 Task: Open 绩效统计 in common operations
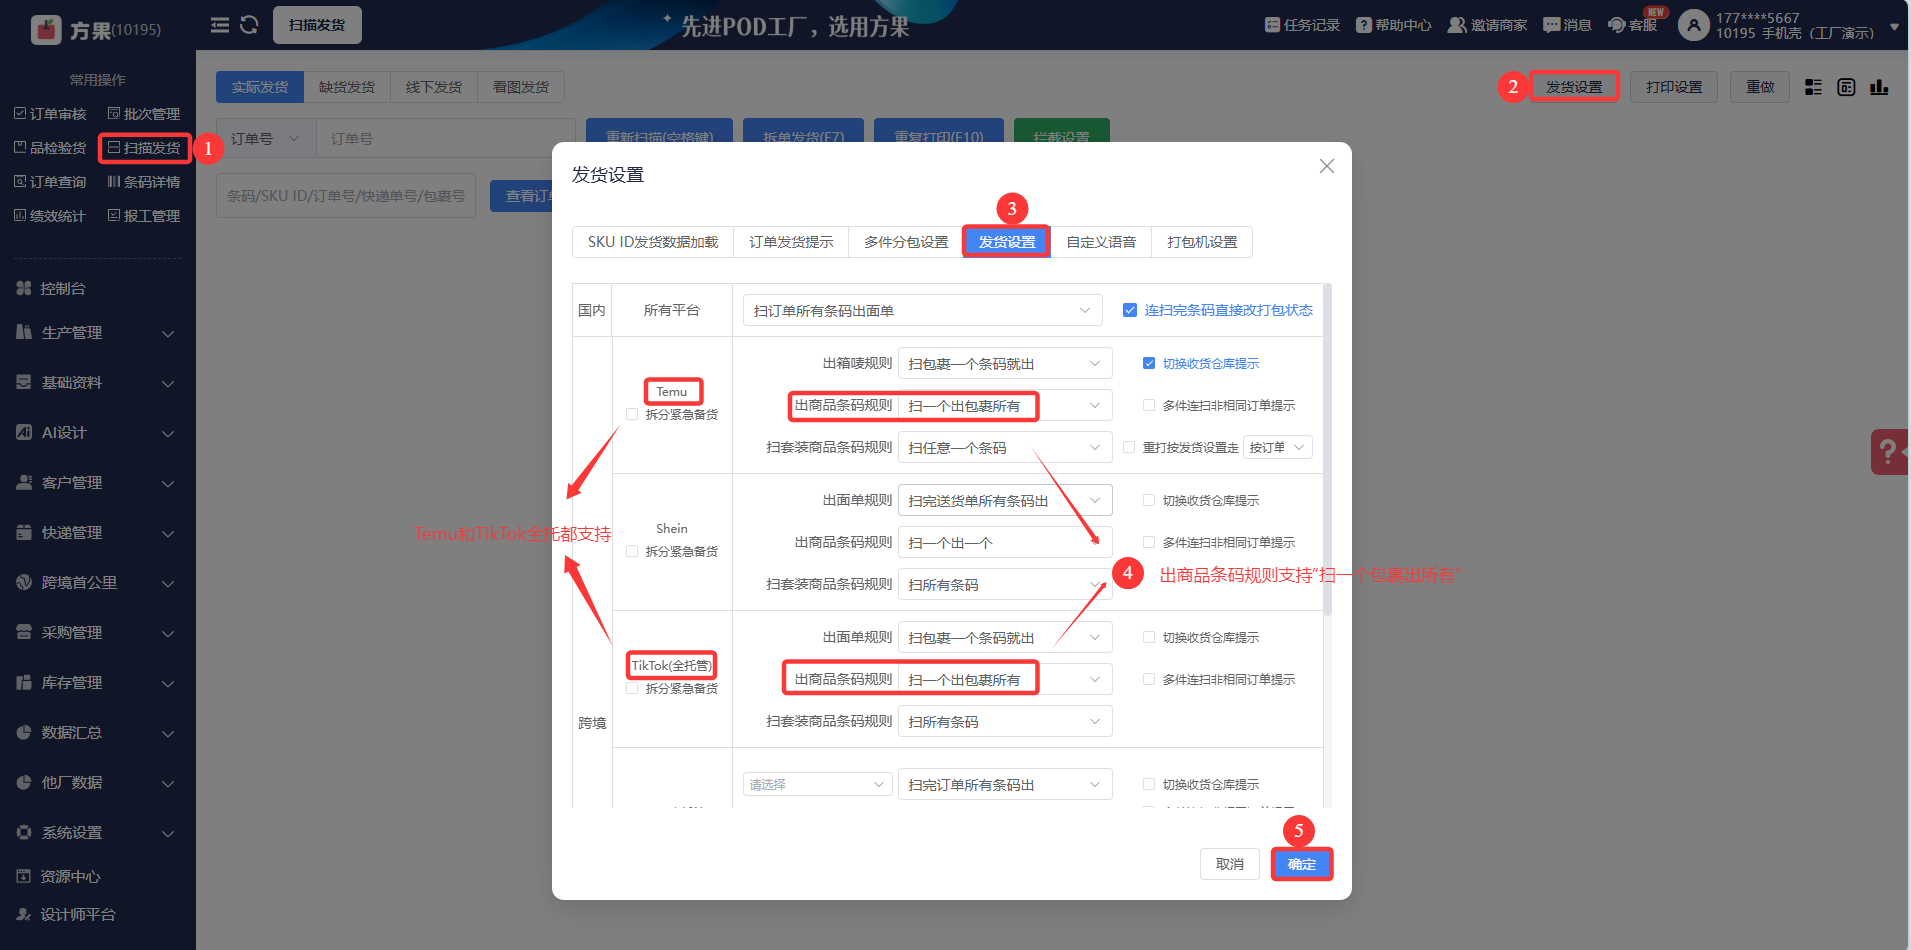tap(50, 216)
